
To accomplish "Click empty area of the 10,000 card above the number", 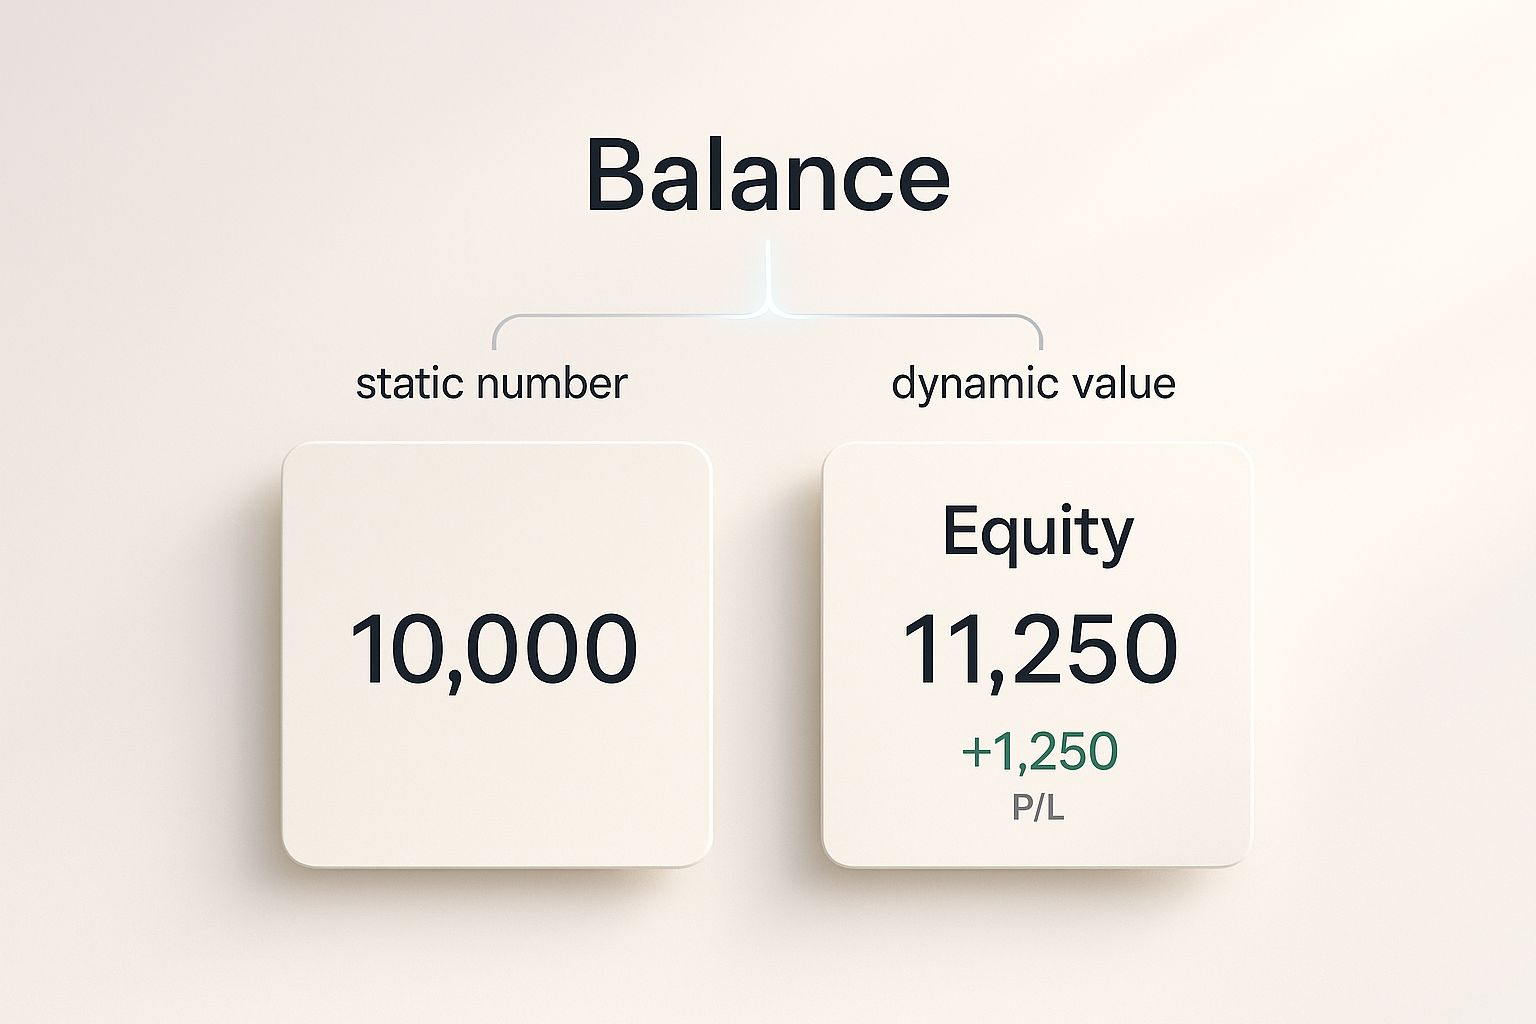I will coord(496,530).
